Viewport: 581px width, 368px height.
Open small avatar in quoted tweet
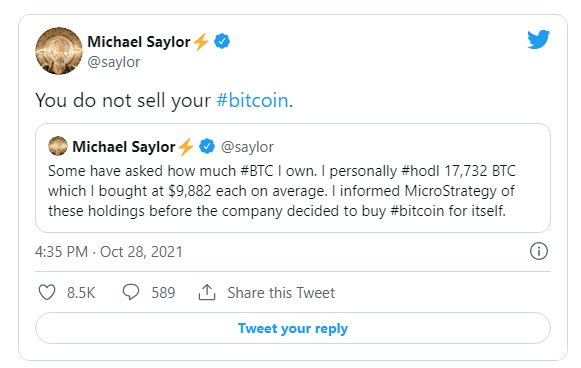click(58, 146)
